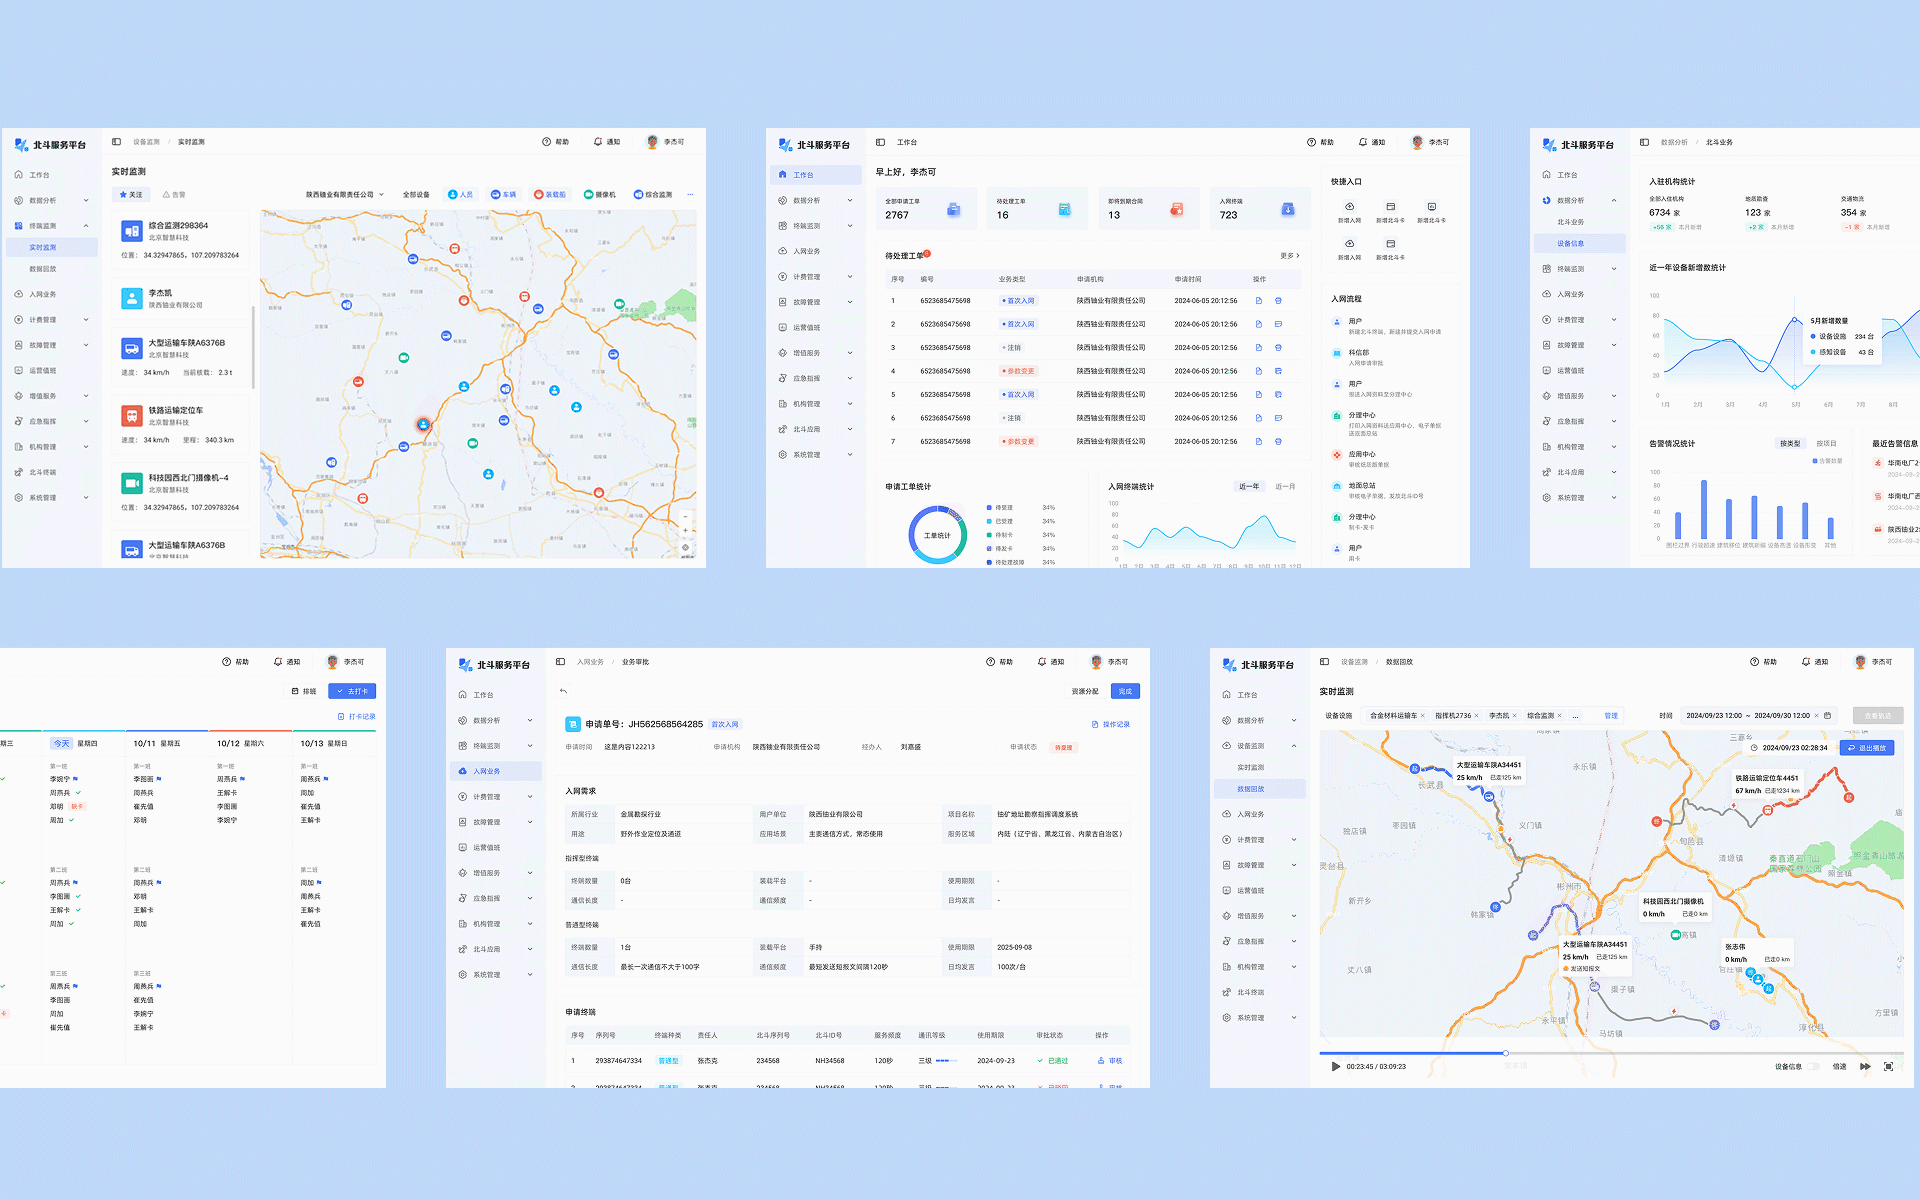
Task: Click the map locate icon below zoom buttons
Action: (686, 547)
